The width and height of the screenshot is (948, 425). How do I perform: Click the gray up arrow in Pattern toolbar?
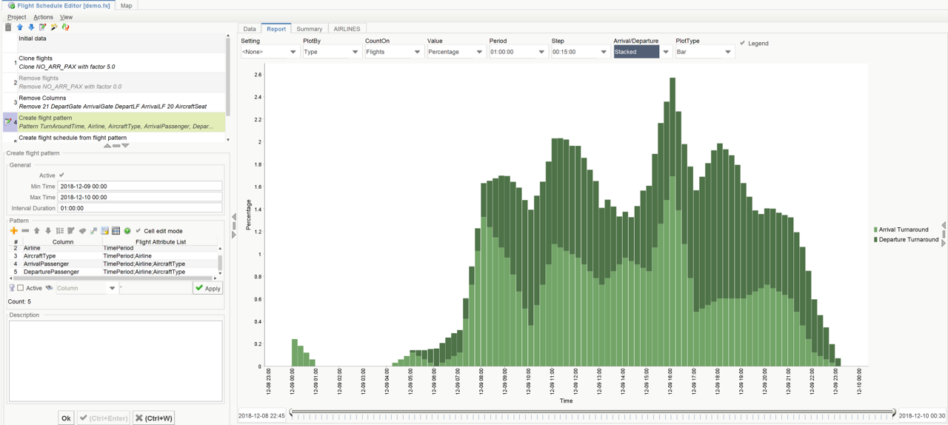(36, 231)
